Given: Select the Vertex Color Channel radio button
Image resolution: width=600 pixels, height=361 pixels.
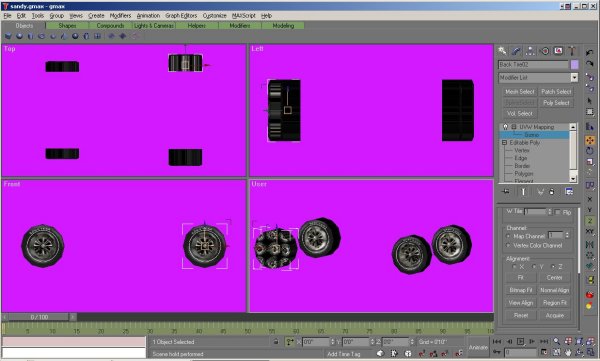Looking at the screenshot, I should point(509,245).
